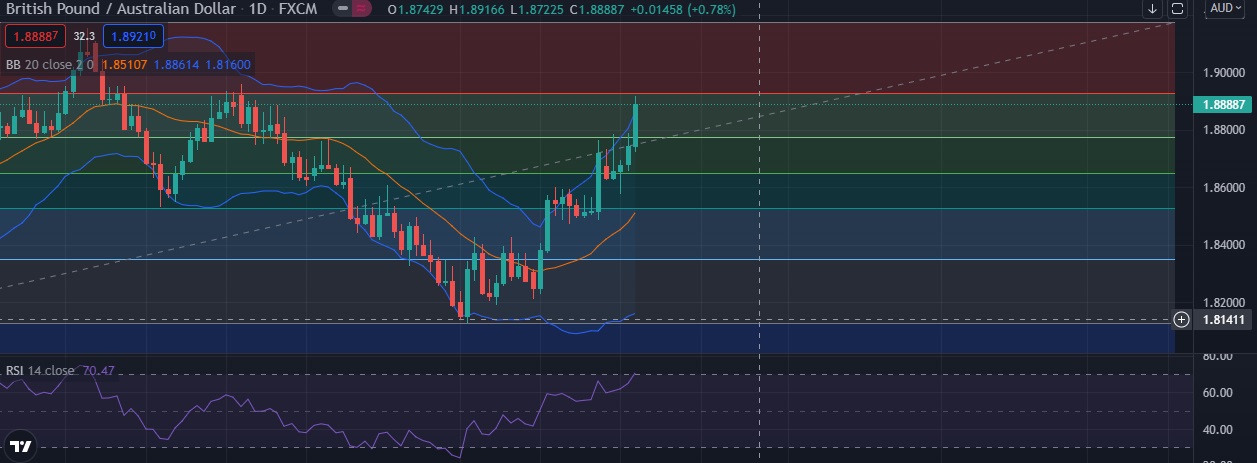Click the TradingView logo icon
1257x463 pixels.
click(20, 446)
